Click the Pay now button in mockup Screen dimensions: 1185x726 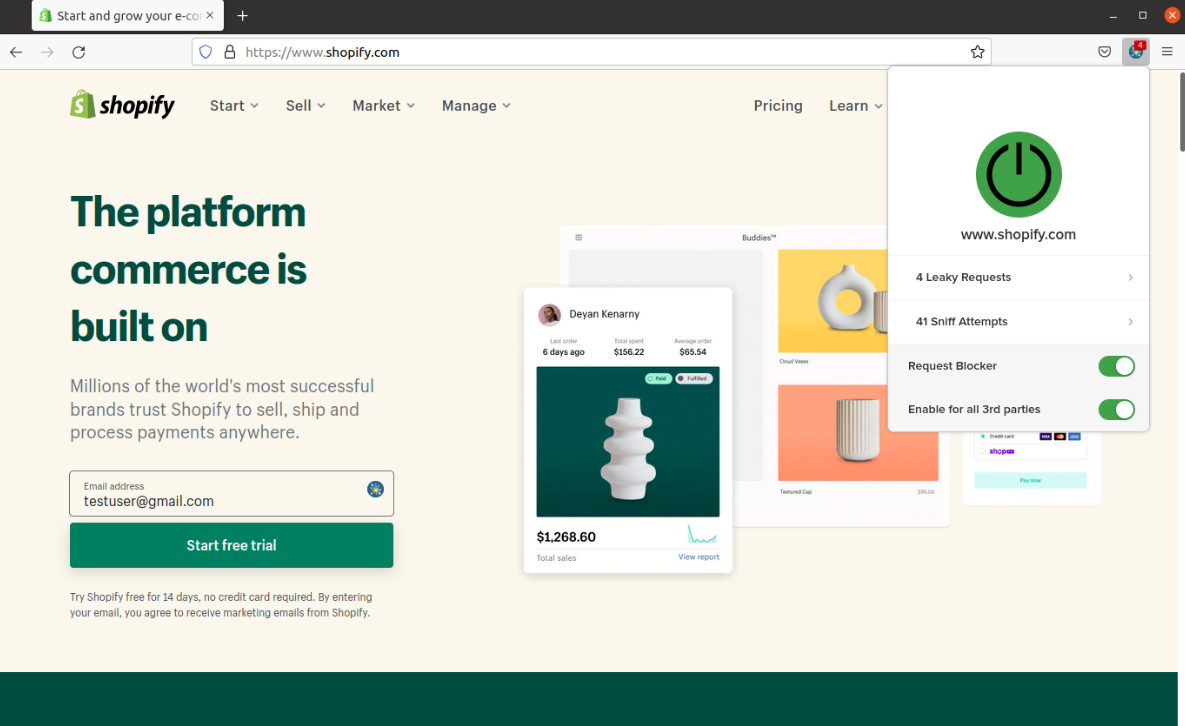click(1030, 480)
